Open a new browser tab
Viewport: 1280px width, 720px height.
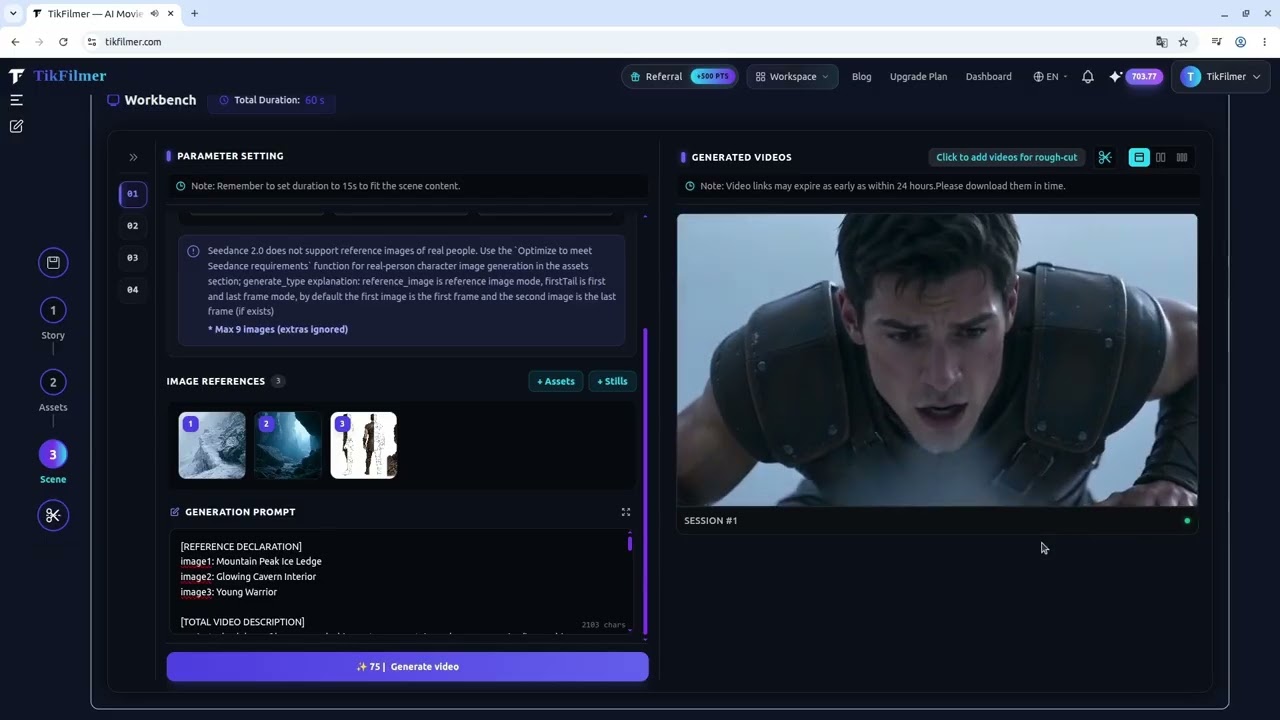(x=194, y=14)
